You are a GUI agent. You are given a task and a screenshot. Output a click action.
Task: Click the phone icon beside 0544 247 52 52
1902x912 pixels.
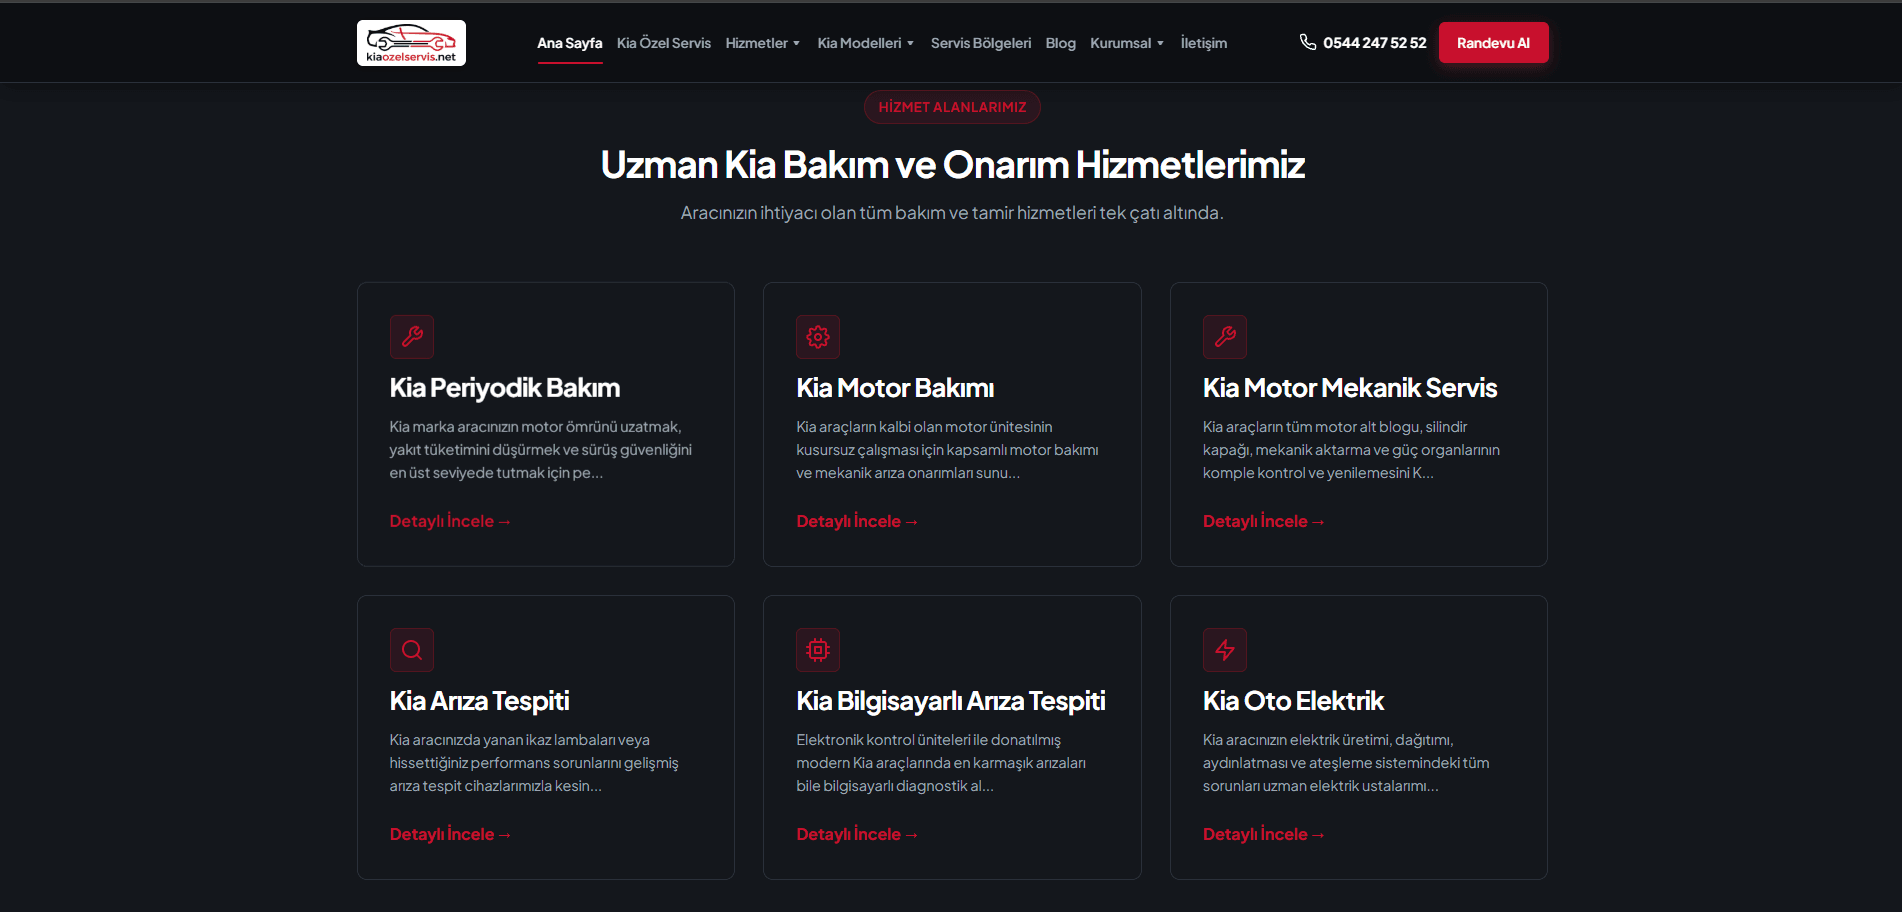[x=1307, y=42]
